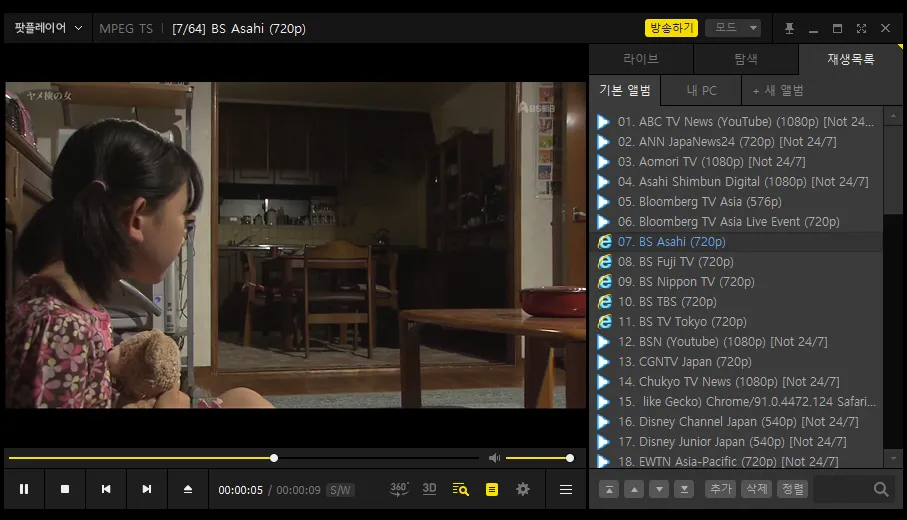Toggle the yellow playlist panel icon
This screenshot has width=907, height=520.
click(492, 489)
